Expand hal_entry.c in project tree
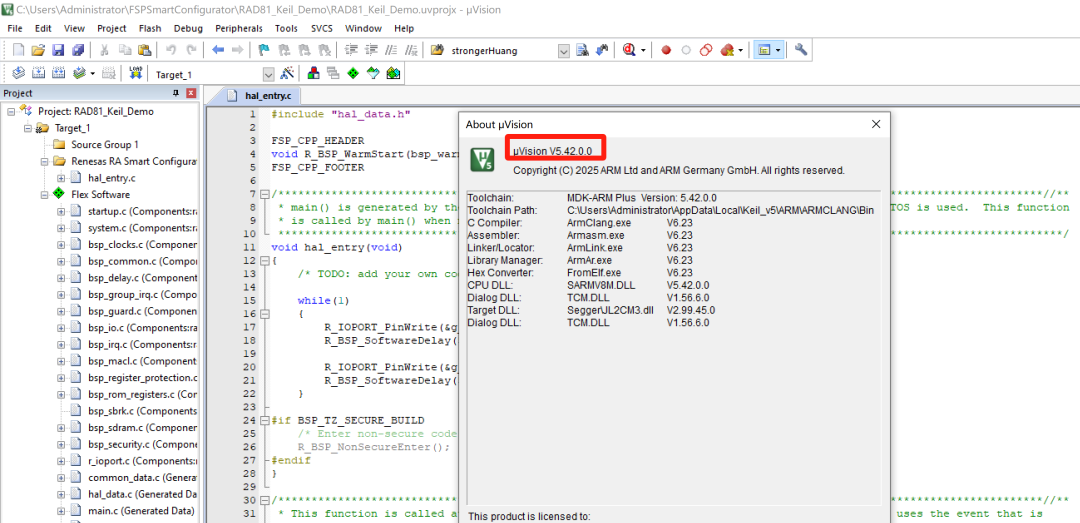1080x523 pixels. click(x=61, y=178)
